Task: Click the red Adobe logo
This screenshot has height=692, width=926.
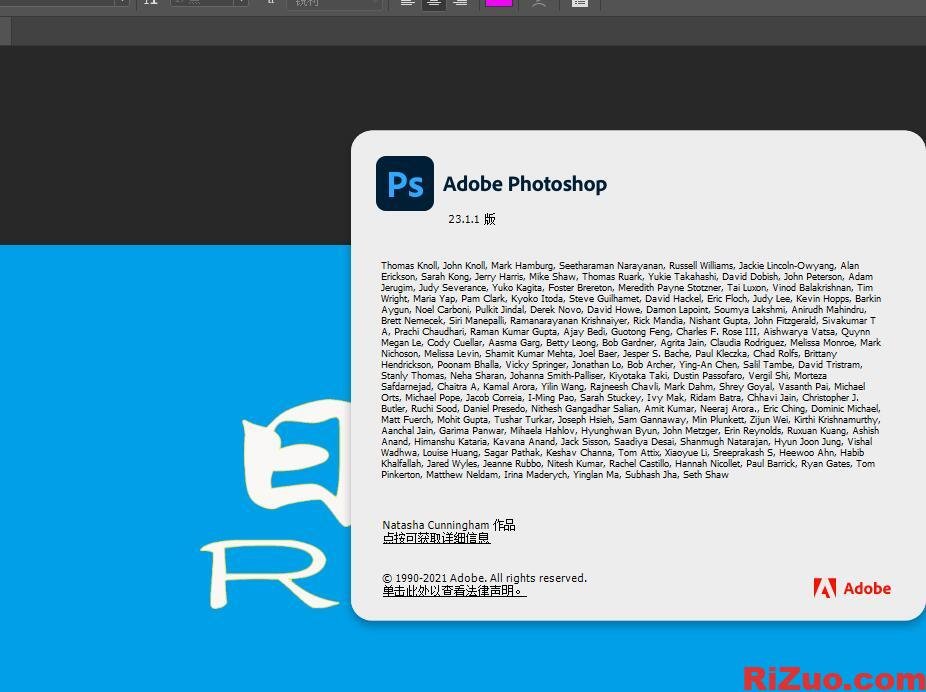Action: click(852, 588)
